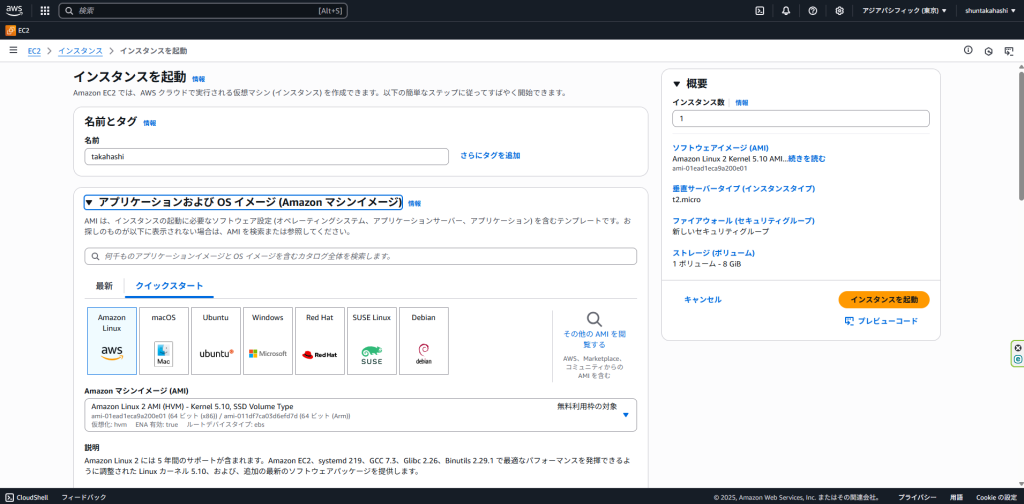Click the CloudShell icon in the footer
Viewport: 1024px width, 504px height.
pyautogui.click(x=10, y=497)
